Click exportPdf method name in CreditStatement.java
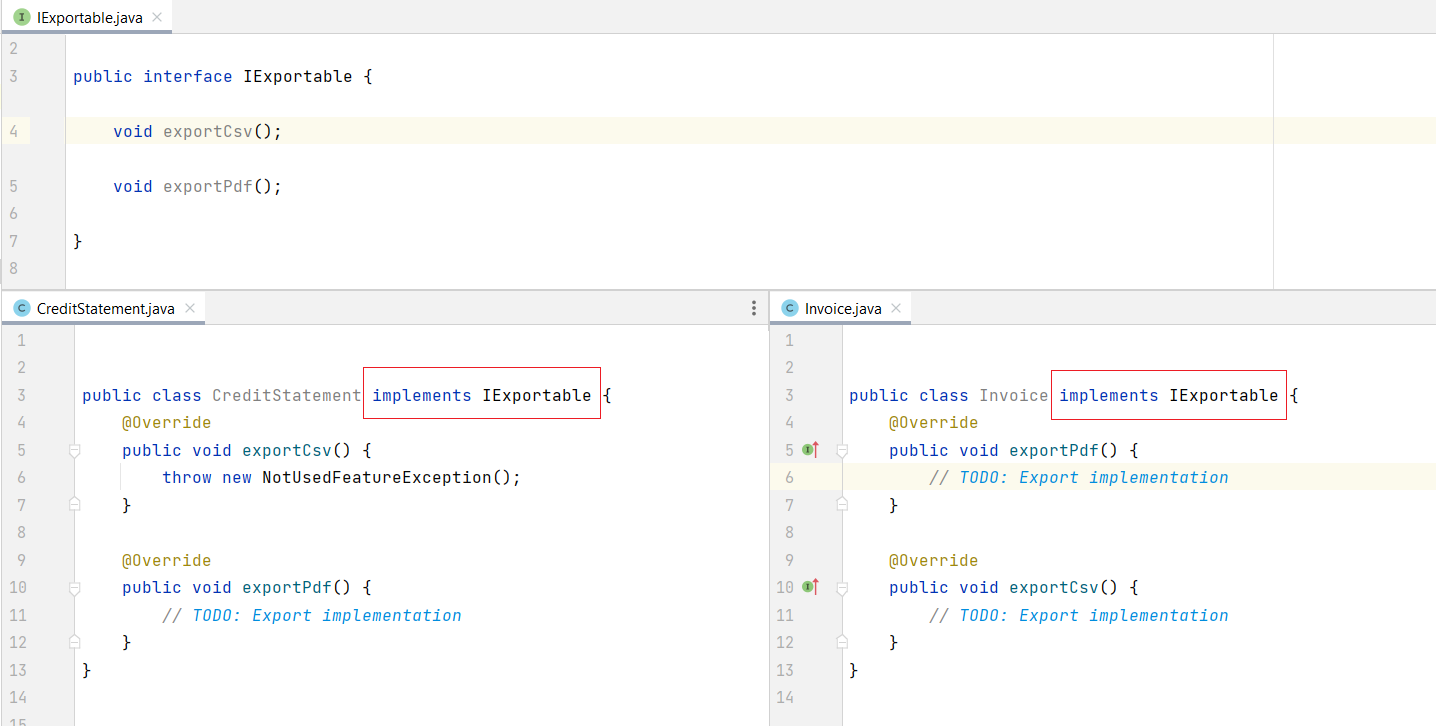Viewport: 1436px width, 726px height. [287, 587]
